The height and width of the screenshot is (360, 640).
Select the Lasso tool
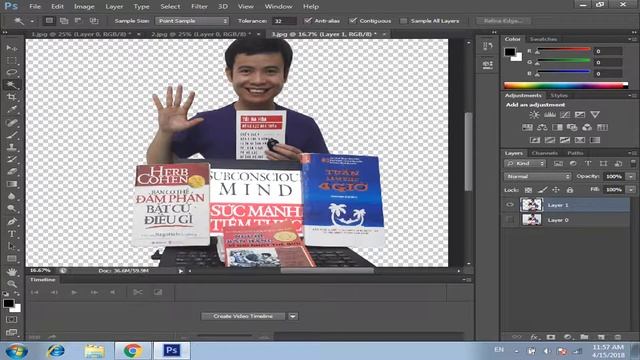click(x=11, y=73)
